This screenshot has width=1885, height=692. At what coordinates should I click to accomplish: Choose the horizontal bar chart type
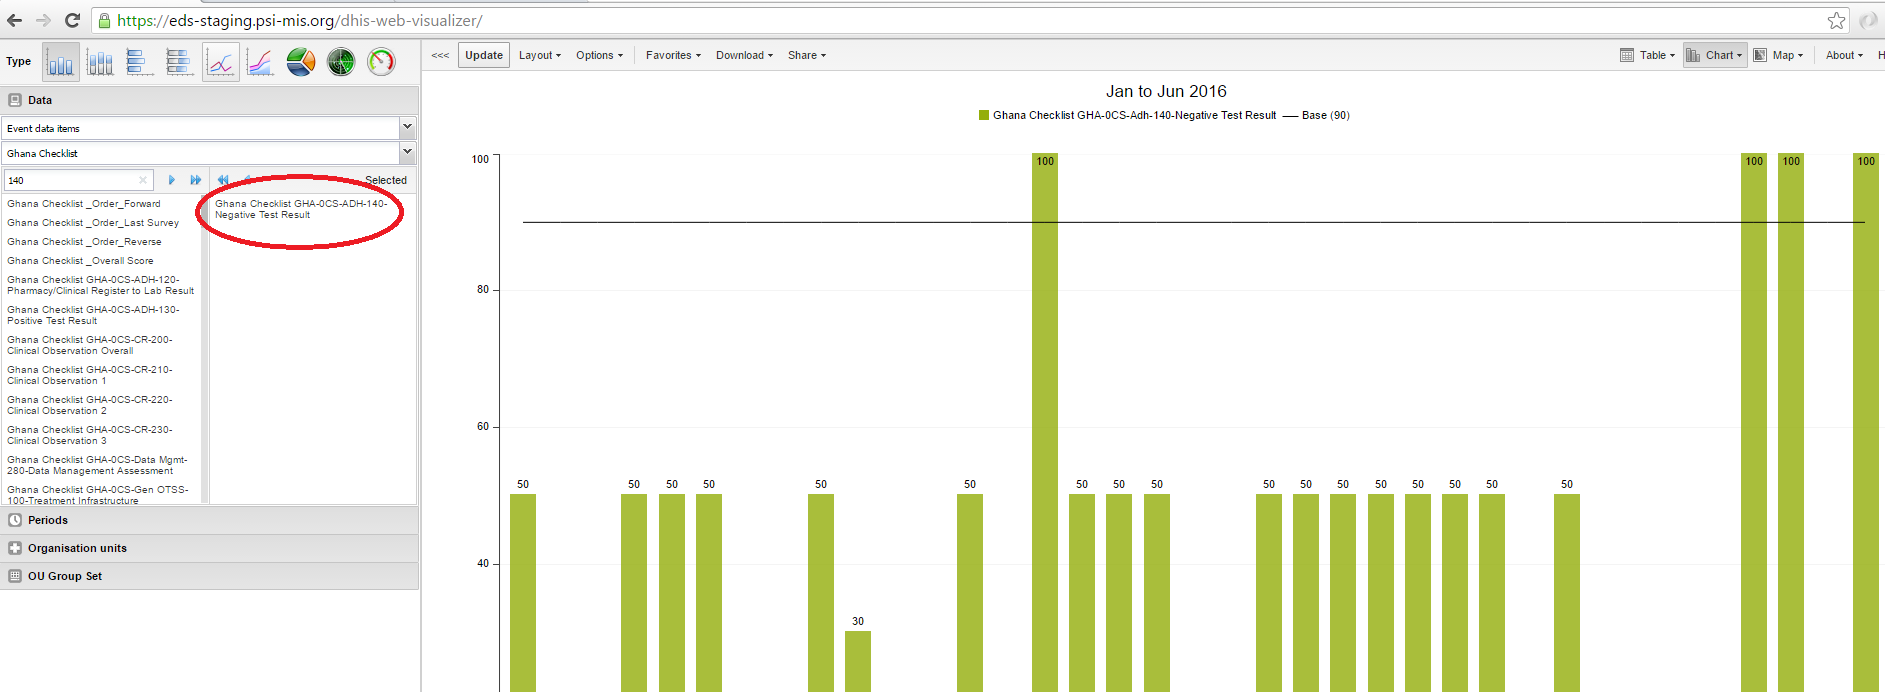[140, 62]
